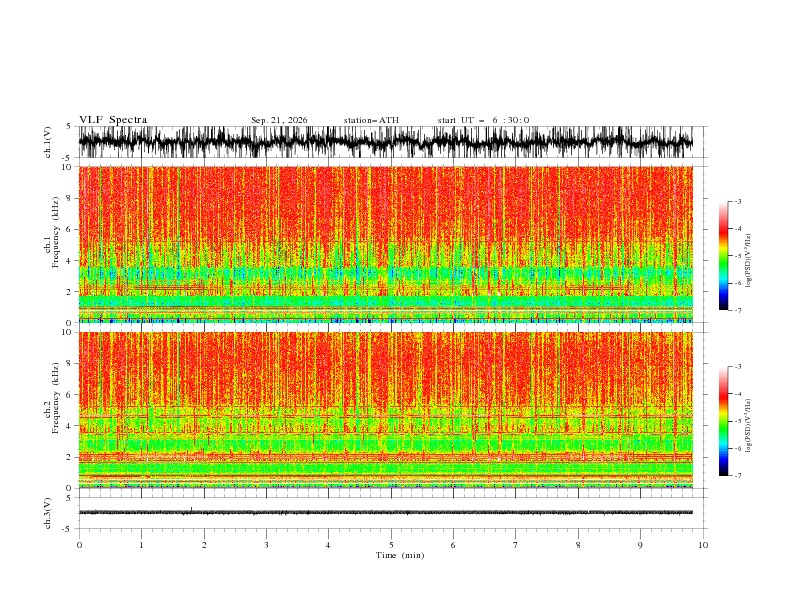The width and height of the screenshot is (792, 612).
Task: Click the station=ATH label
Action: tap(371, 120)
